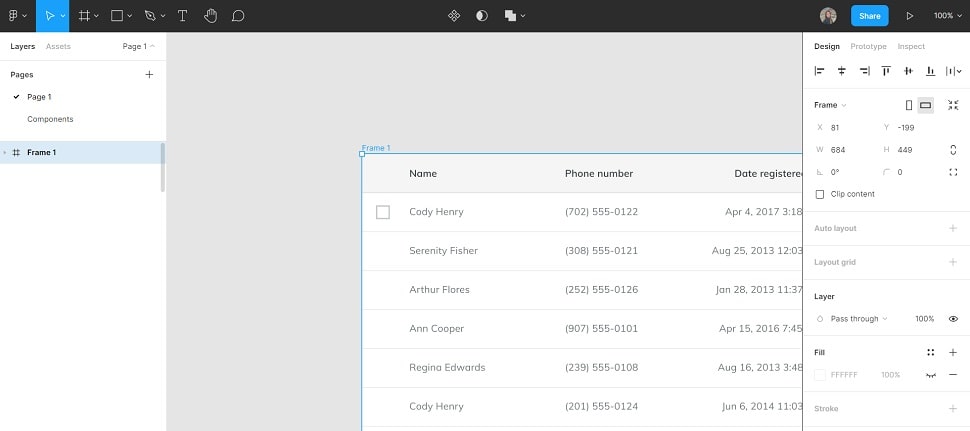The image size is (970, 431).
Task: Switch frame to portrait orientation
Action: 909,105
